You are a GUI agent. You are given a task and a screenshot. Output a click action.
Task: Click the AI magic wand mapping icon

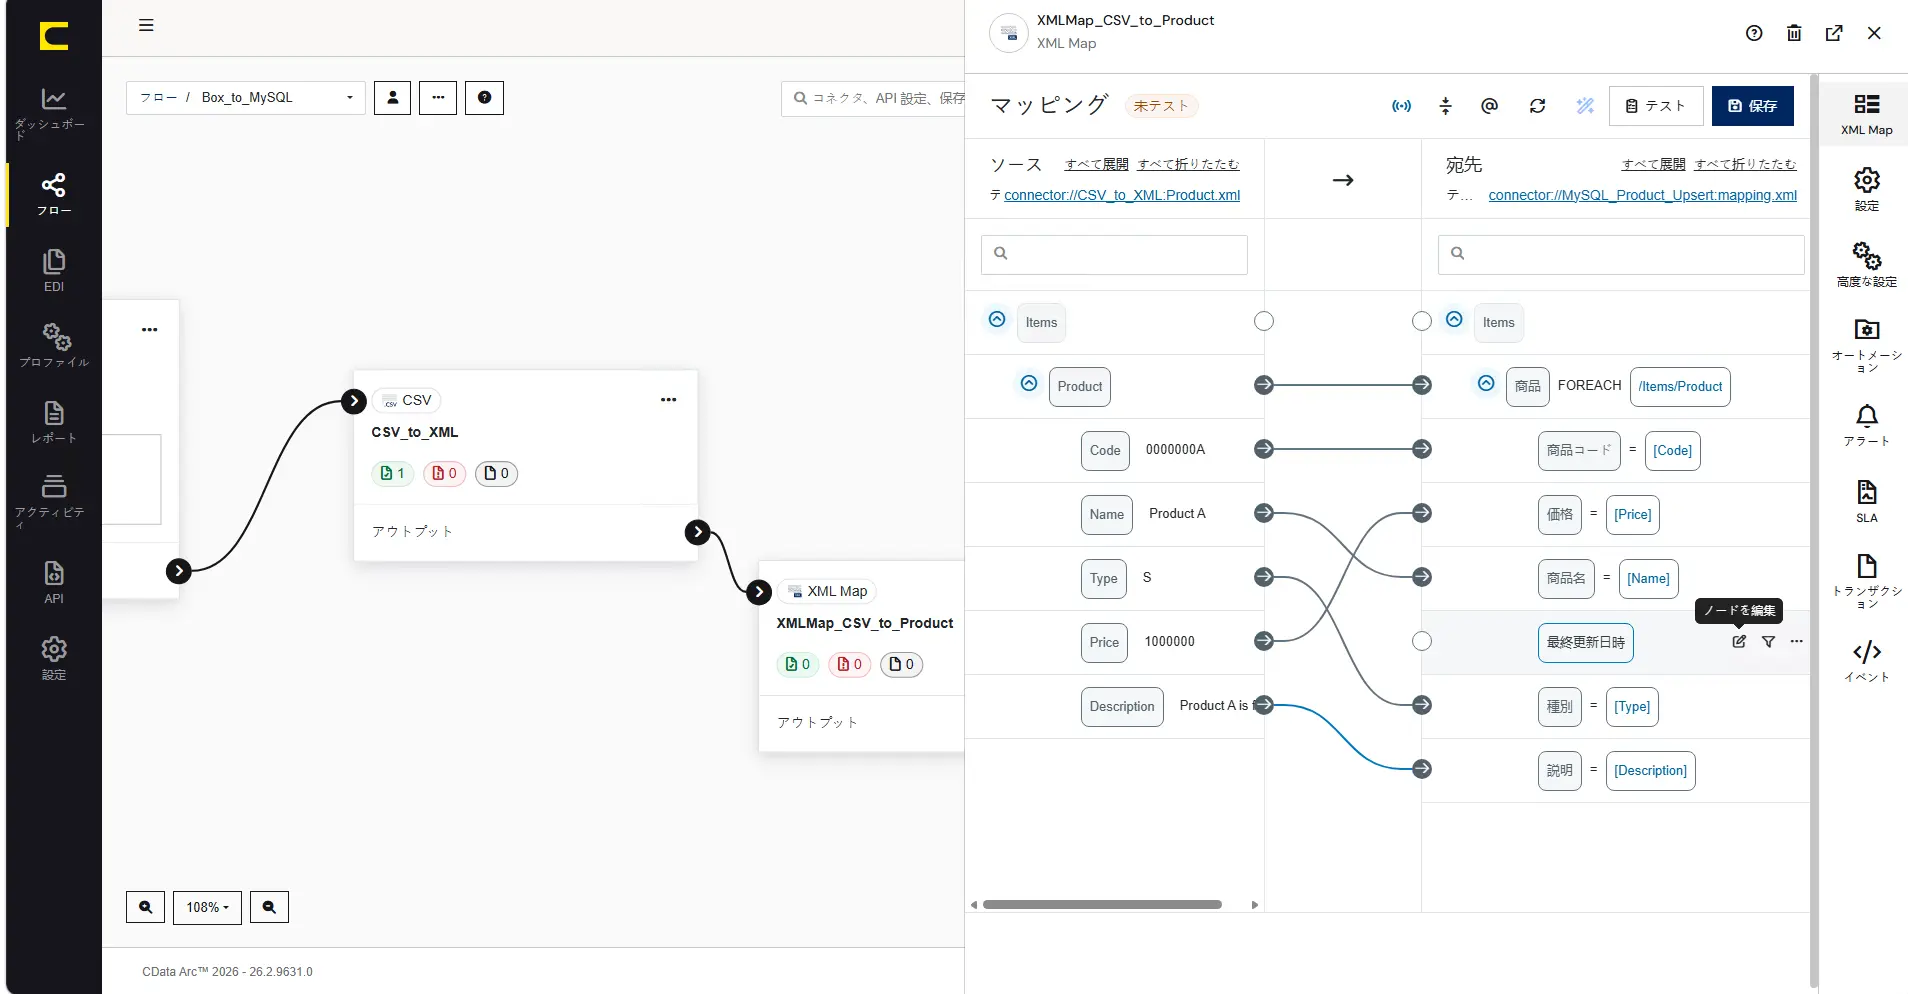(1585, 105)
